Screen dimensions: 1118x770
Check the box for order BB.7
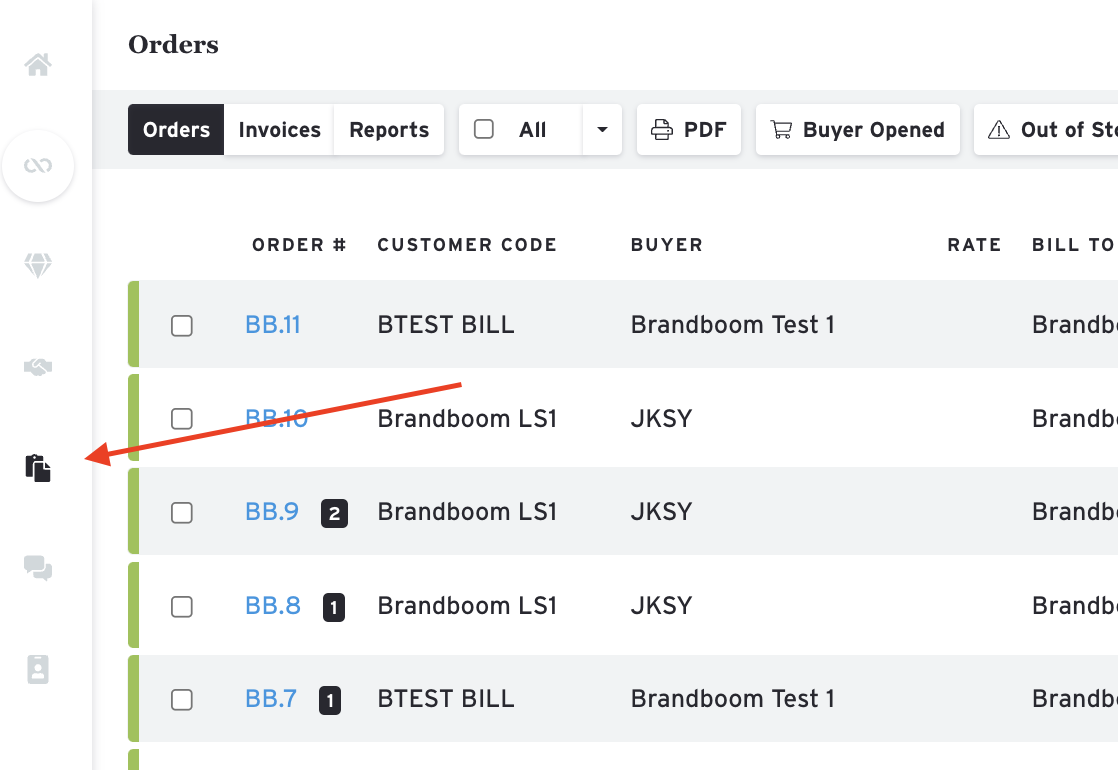point(182,700)
